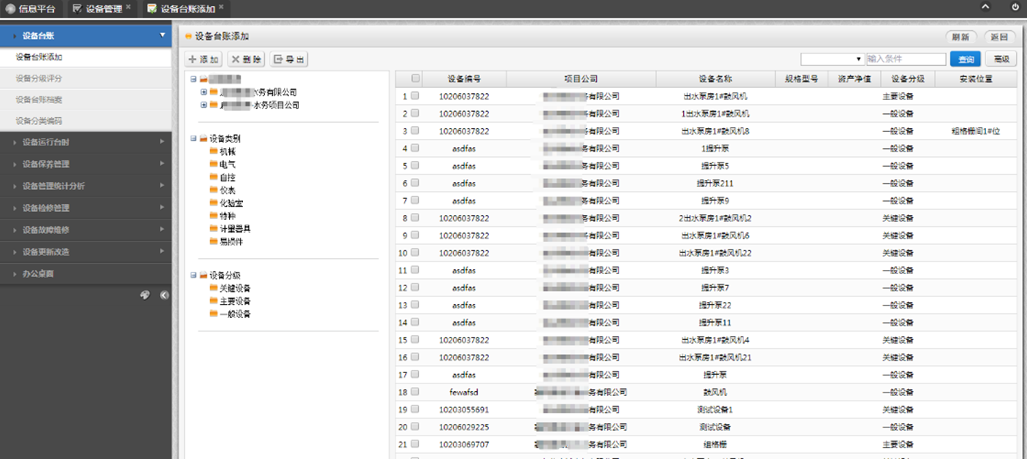Click folder icon of 易损件 category
Viewport: 1027px width, 459px height.
point(214,241)
